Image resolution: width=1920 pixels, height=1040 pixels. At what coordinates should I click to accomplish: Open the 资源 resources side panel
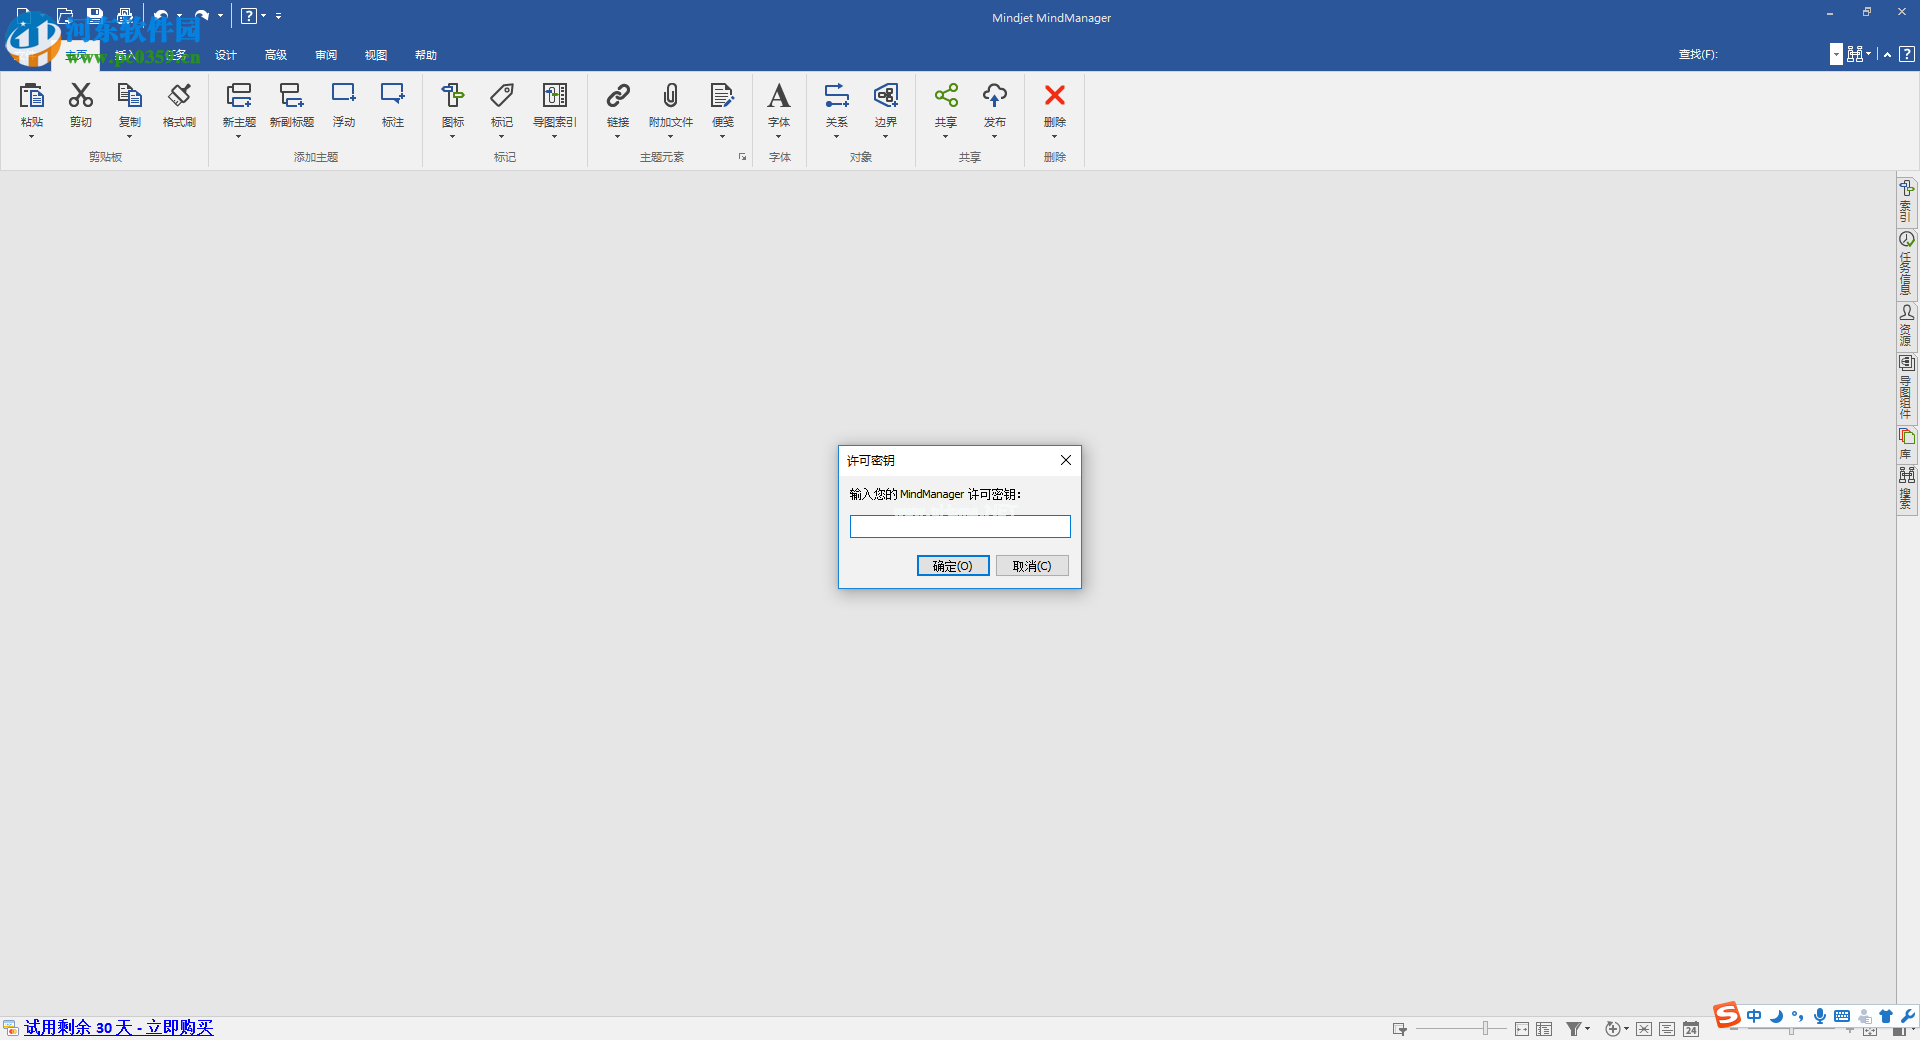pyautogui.click(x=1907, y=325)
